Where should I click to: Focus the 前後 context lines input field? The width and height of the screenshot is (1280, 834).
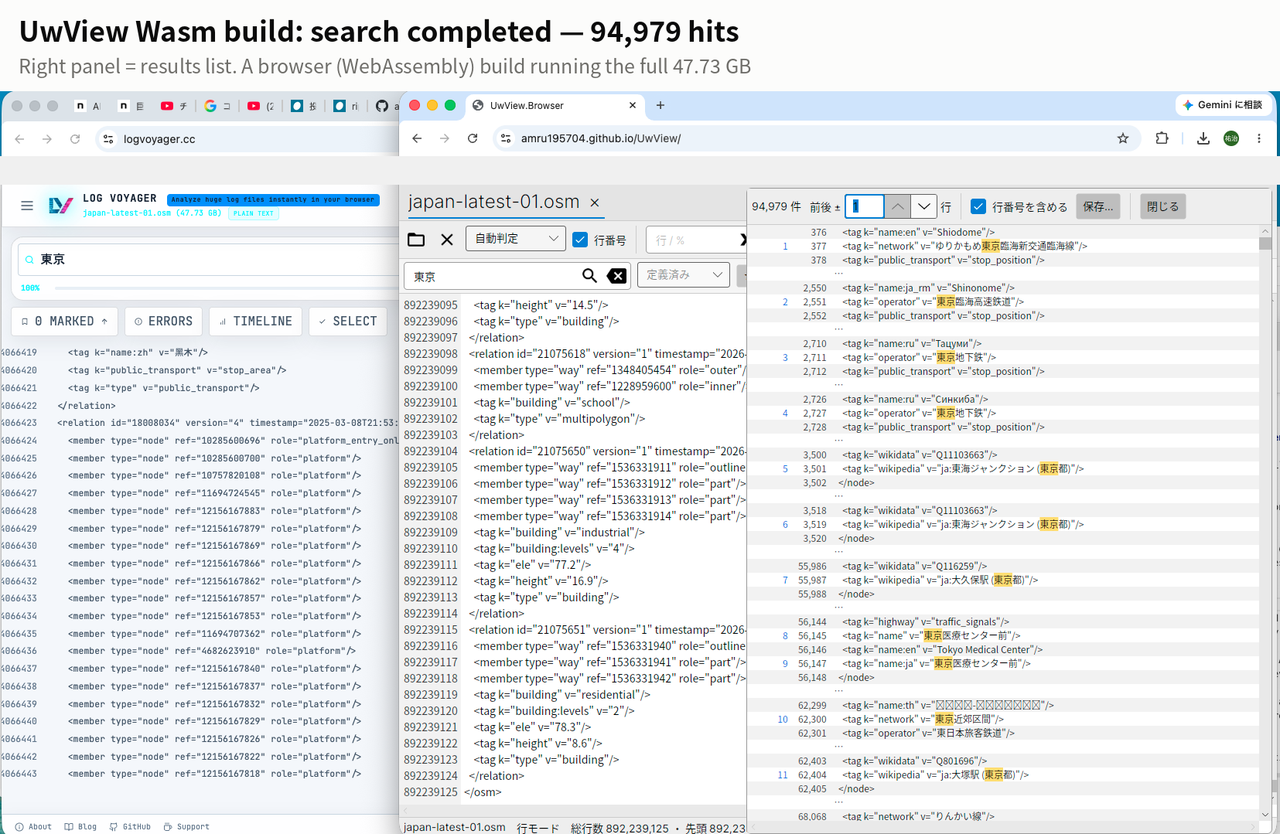coord(865,207)
